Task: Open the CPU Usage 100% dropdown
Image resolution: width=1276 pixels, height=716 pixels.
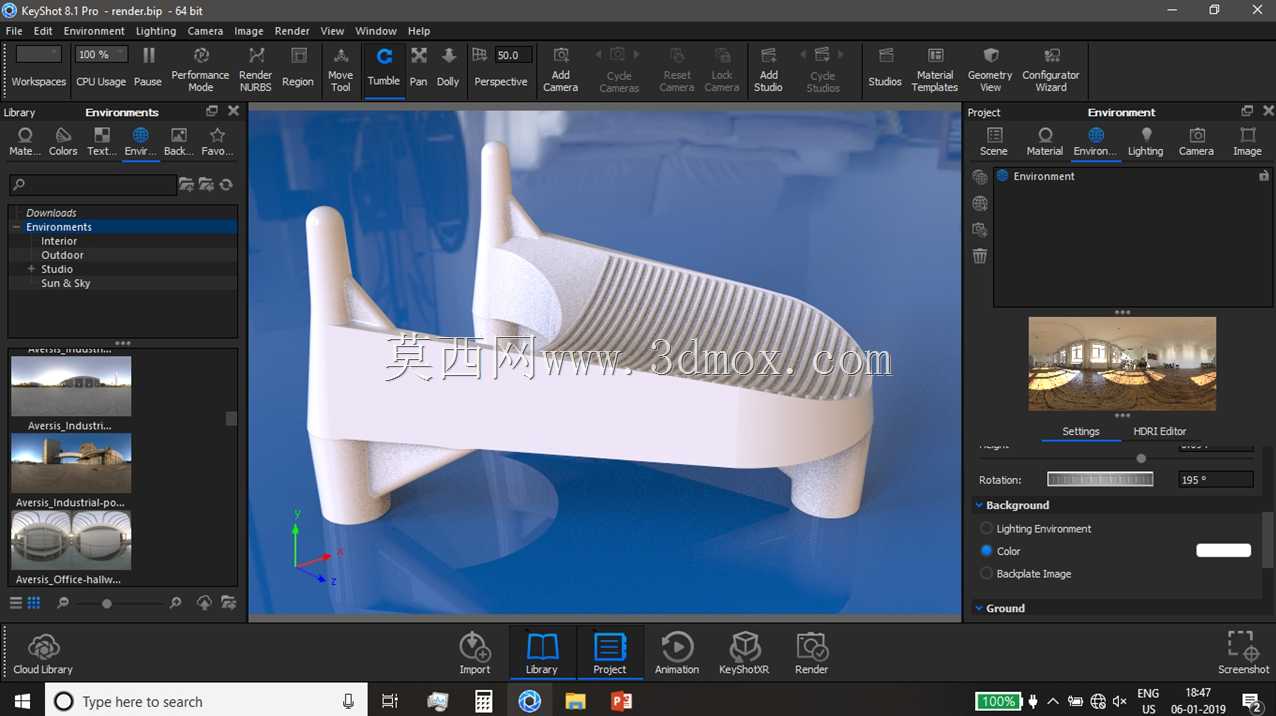Action: (x=101, y=55)
